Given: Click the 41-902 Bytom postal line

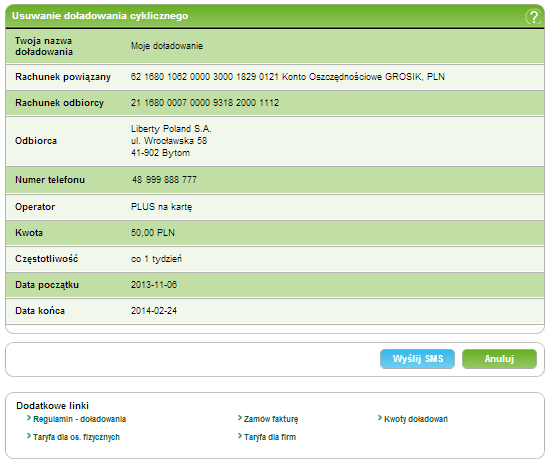Looking at the screenshot, I should pos(160,153).
